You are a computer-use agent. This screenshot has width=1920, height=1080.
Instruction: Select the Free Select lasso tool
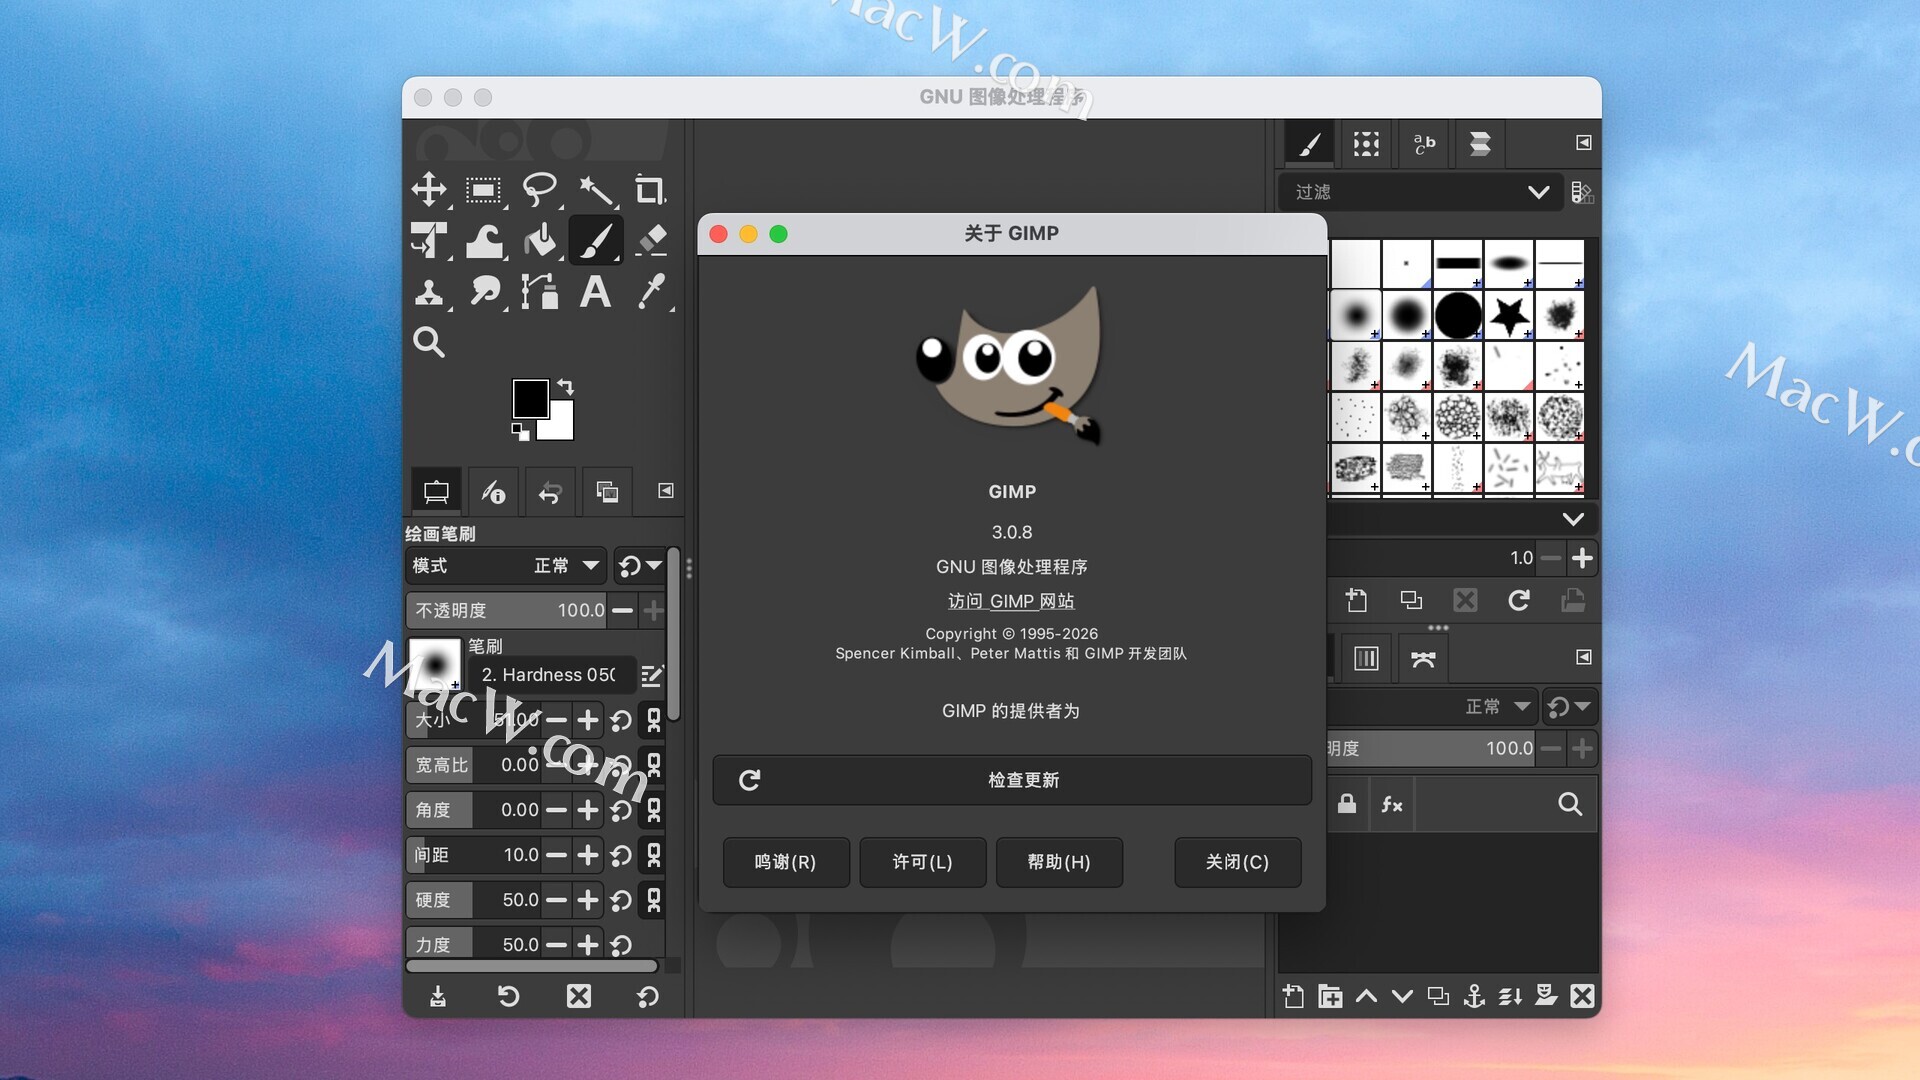point(540,189)
